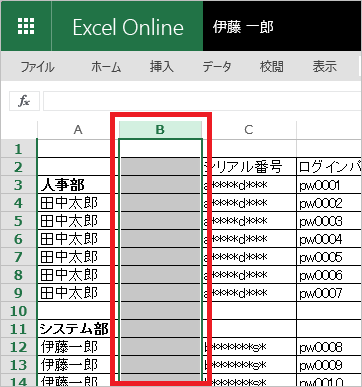Open the ファイル tab

37,67
